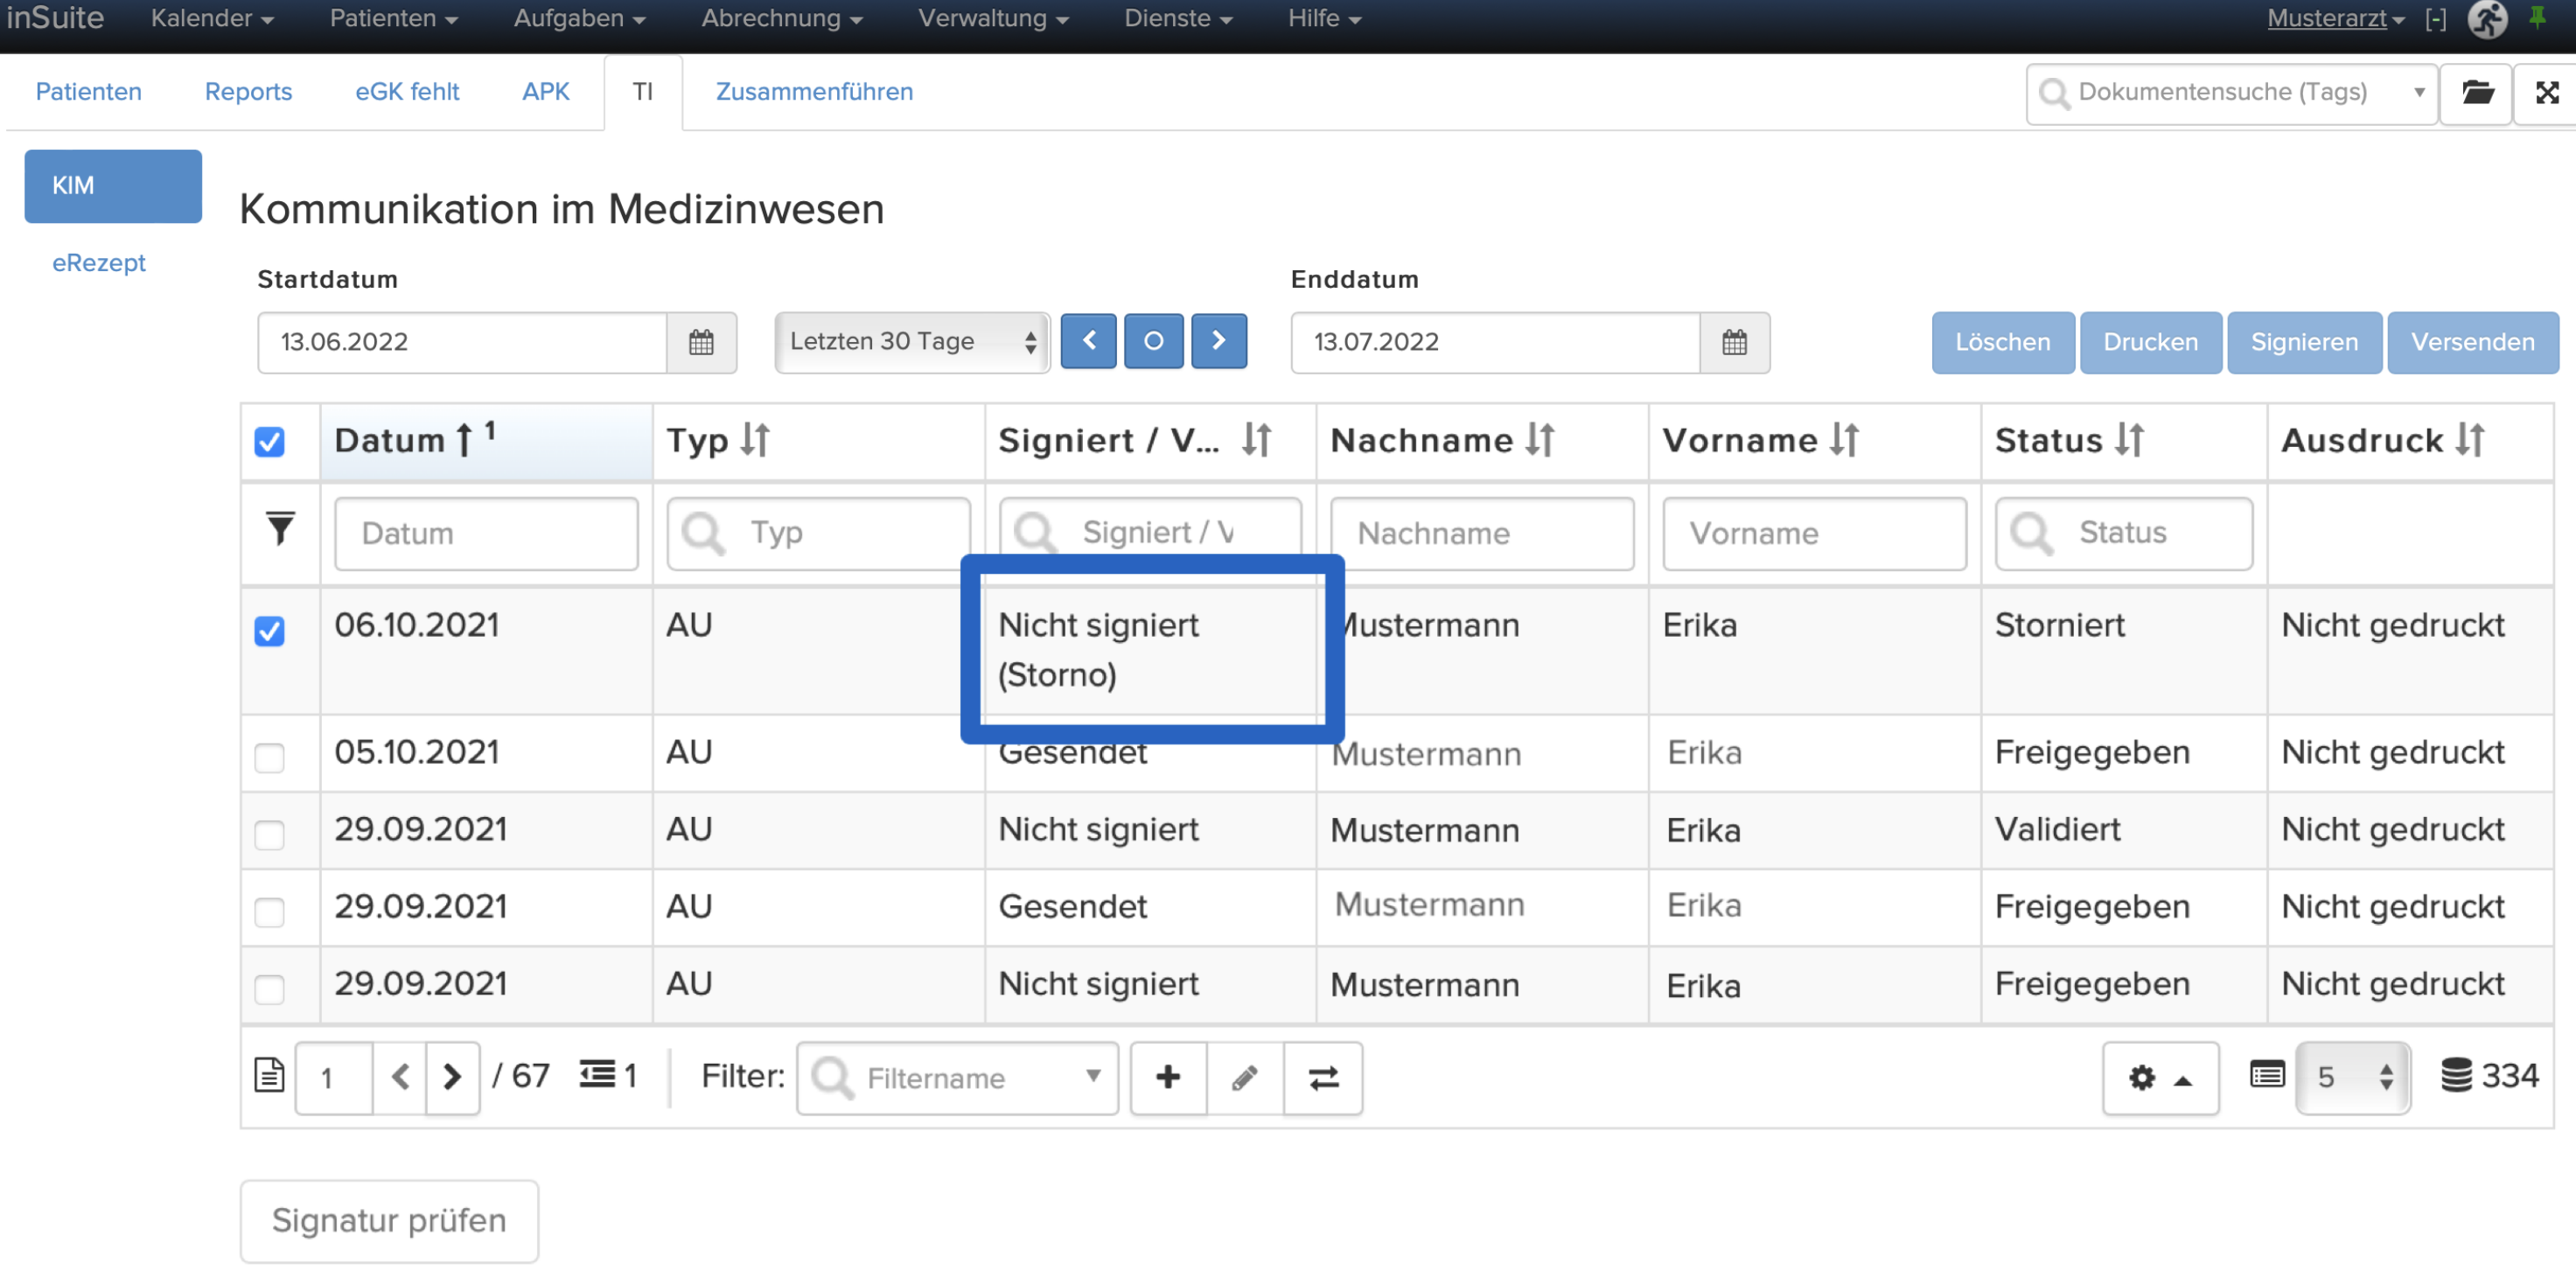Check the 05.10.2021 row checkbox
The width and height of the screenshot is (2576, 1285).
click(269, 758)
